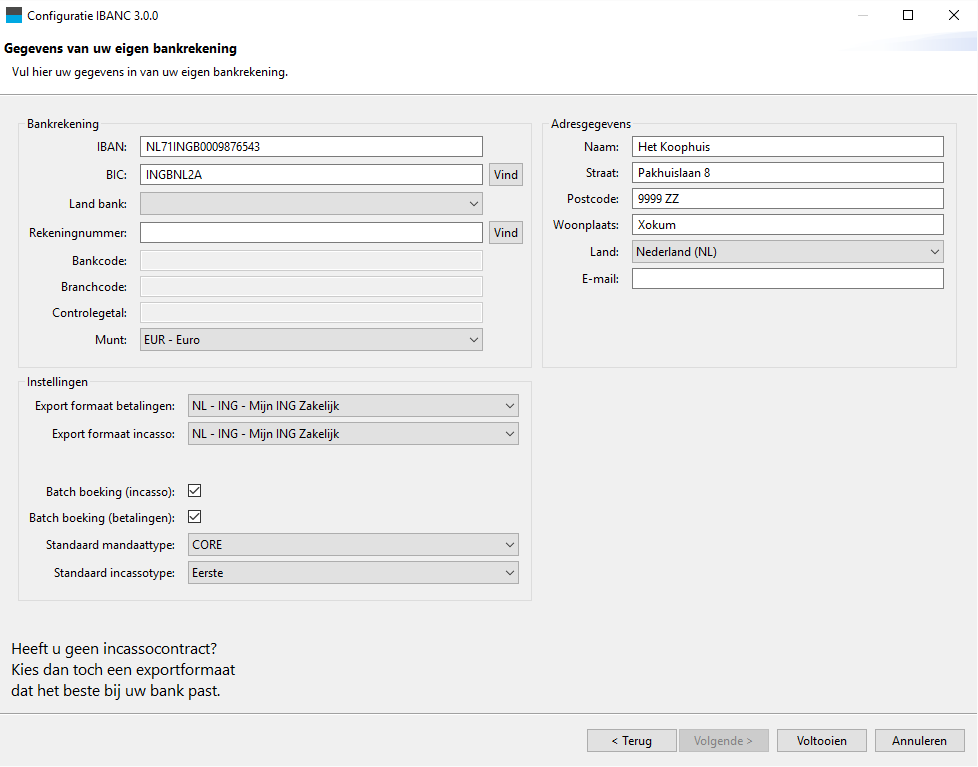Open the Land country dropdown
Screen dimensions: 978x767
(x=788, y=252)
